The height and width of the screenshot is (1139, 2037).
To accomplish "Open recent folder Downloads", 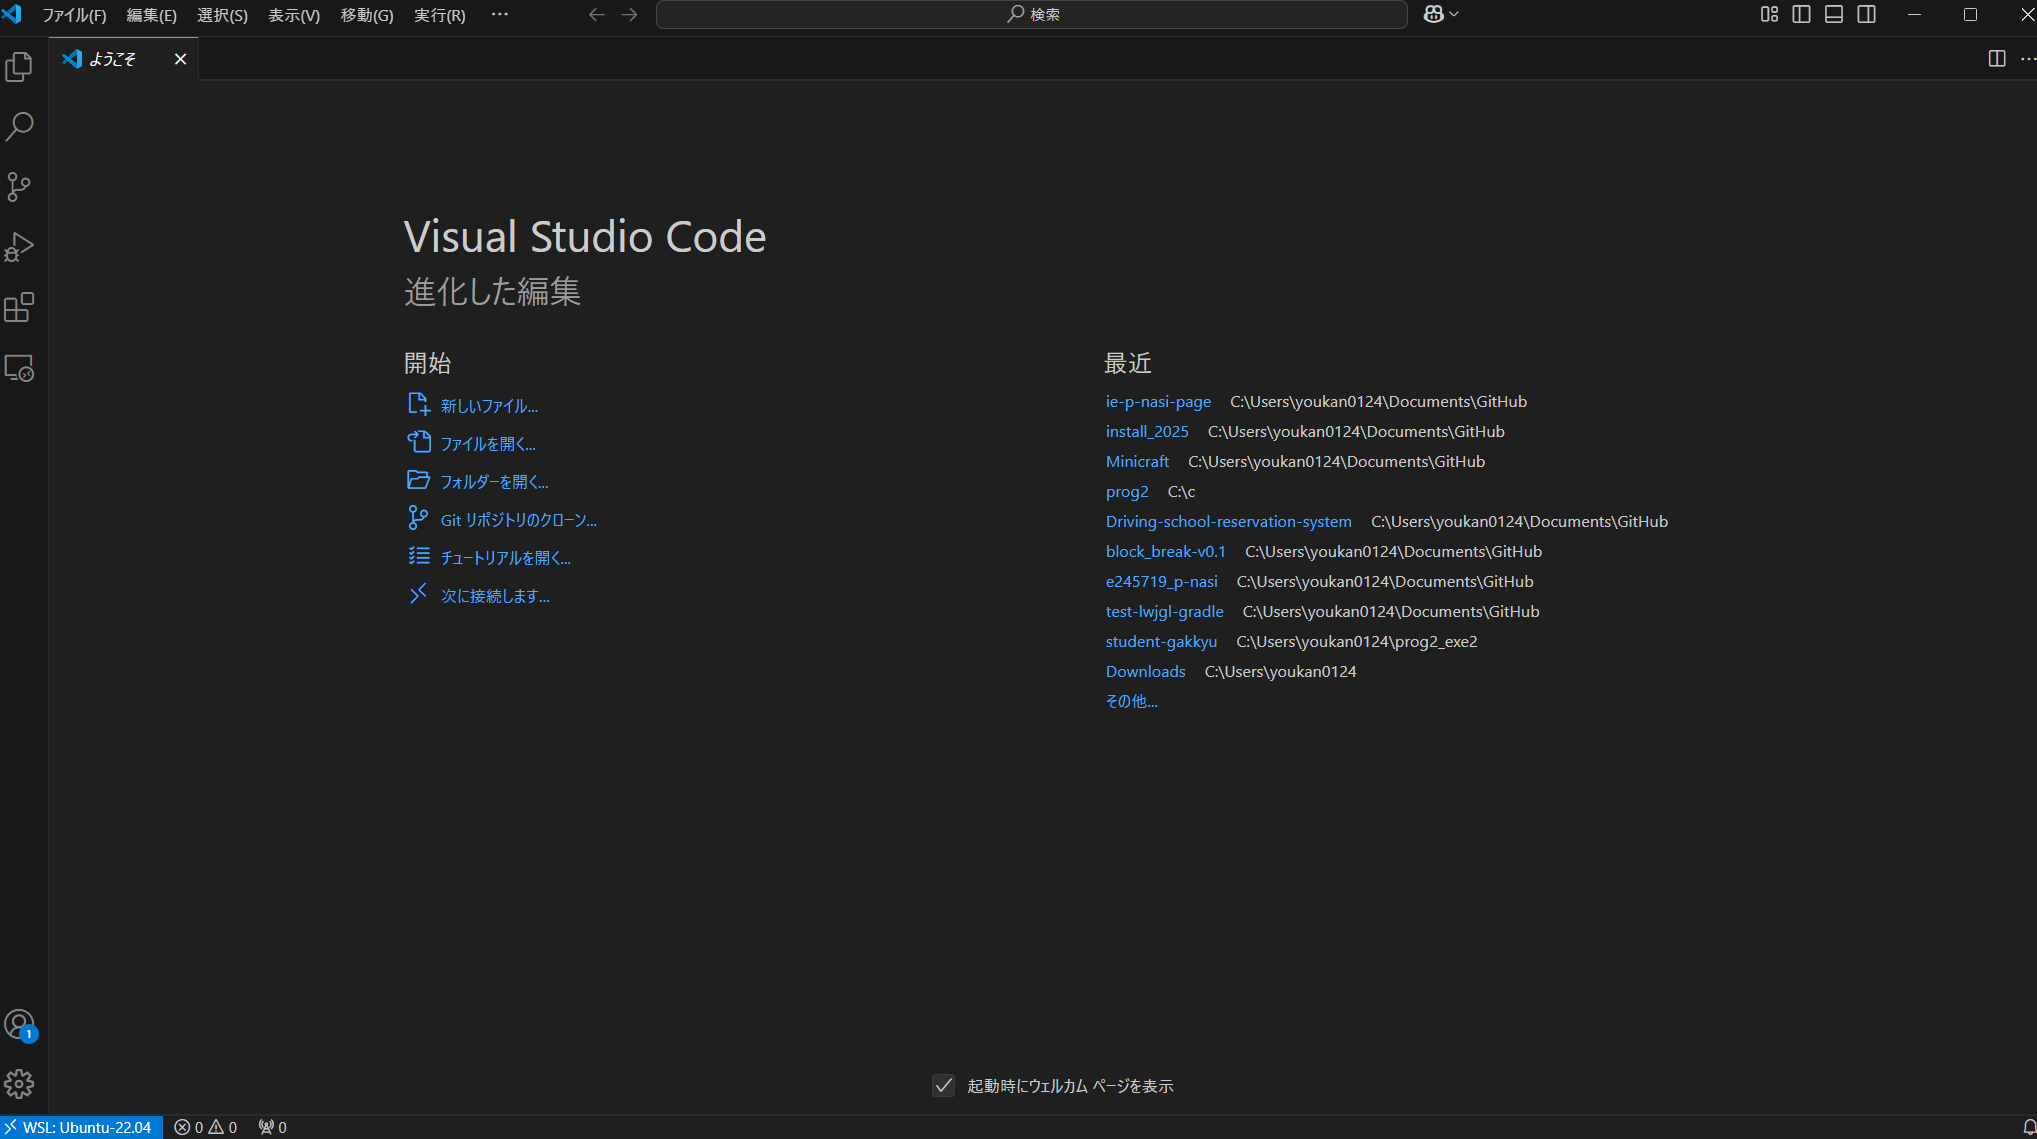I will pos(1145,671).
